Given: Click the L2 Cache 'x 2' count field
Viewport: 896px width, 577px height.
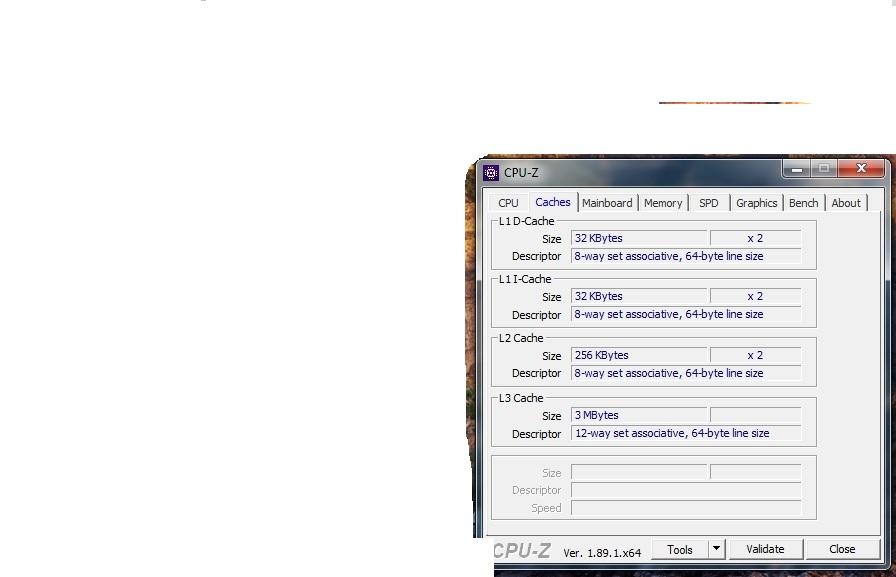Looking at the screenshot, I should click(755, 355).
